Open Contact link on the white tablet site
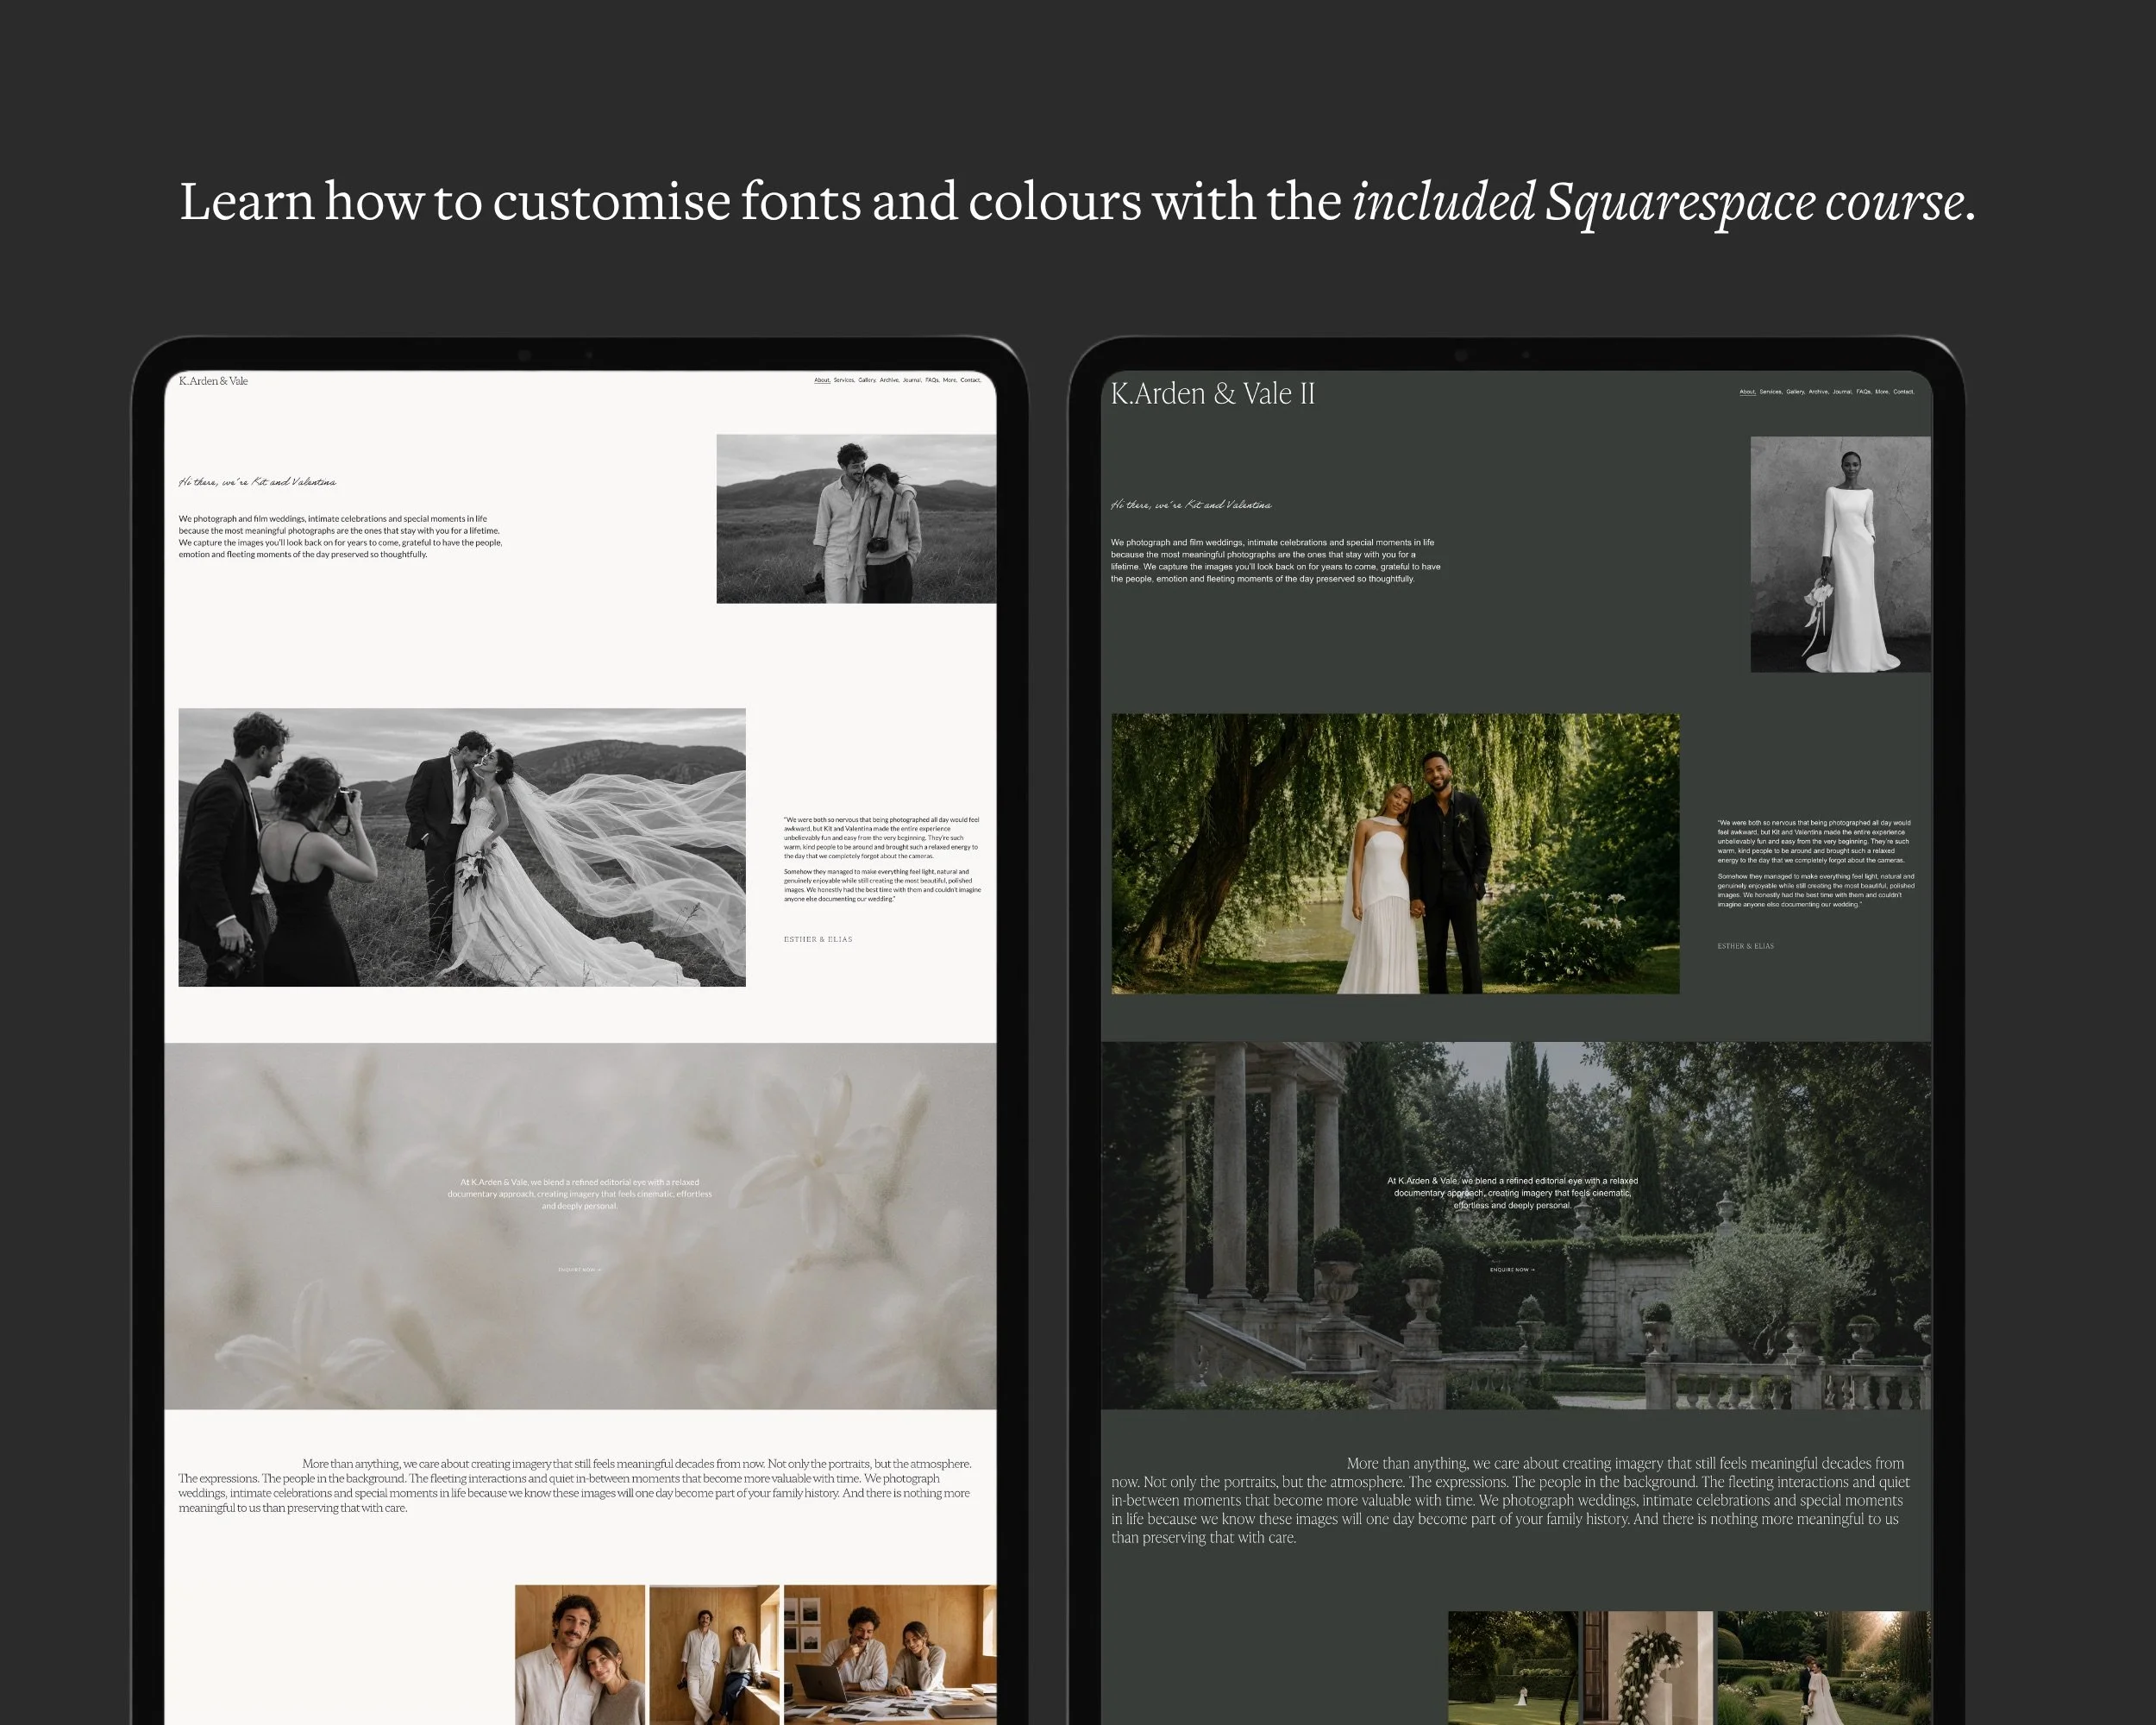The image size is (2156, 1725). 971,380
